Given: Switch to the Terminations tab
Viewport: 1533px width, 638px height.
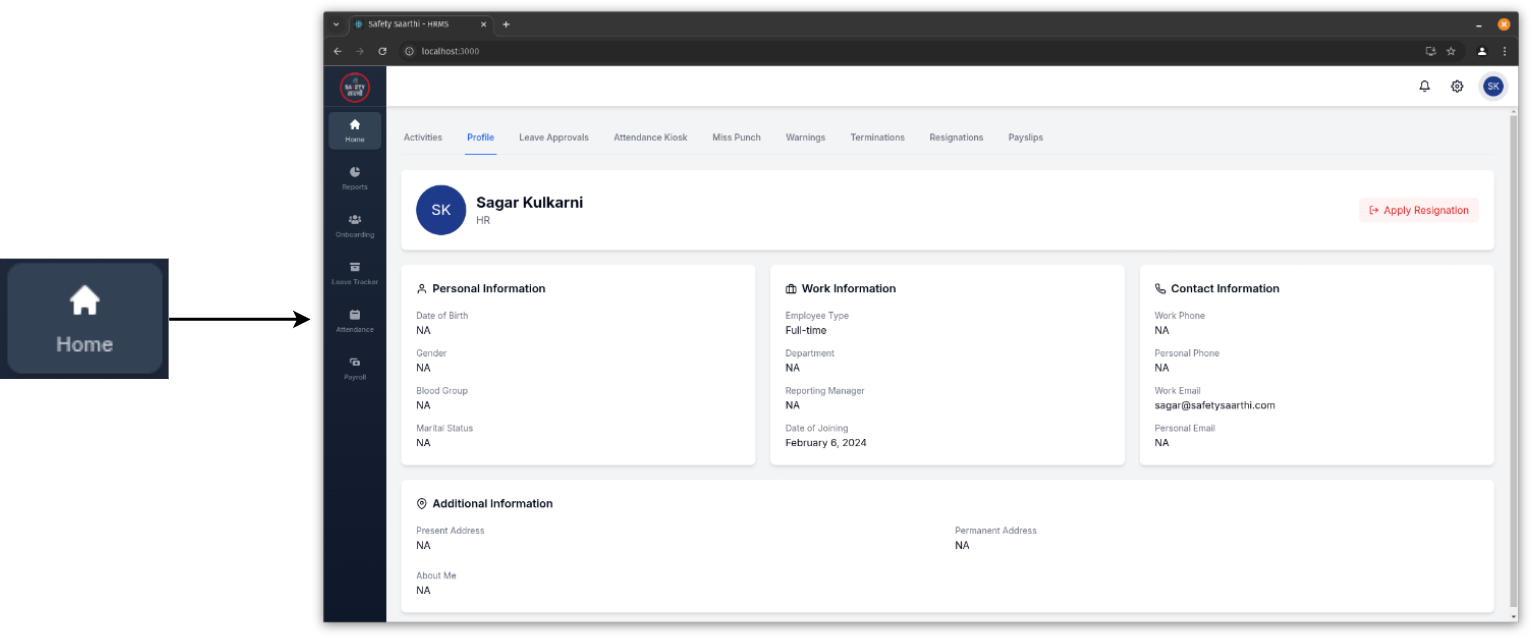Looking at the screenshot, I should coord(877,137).
